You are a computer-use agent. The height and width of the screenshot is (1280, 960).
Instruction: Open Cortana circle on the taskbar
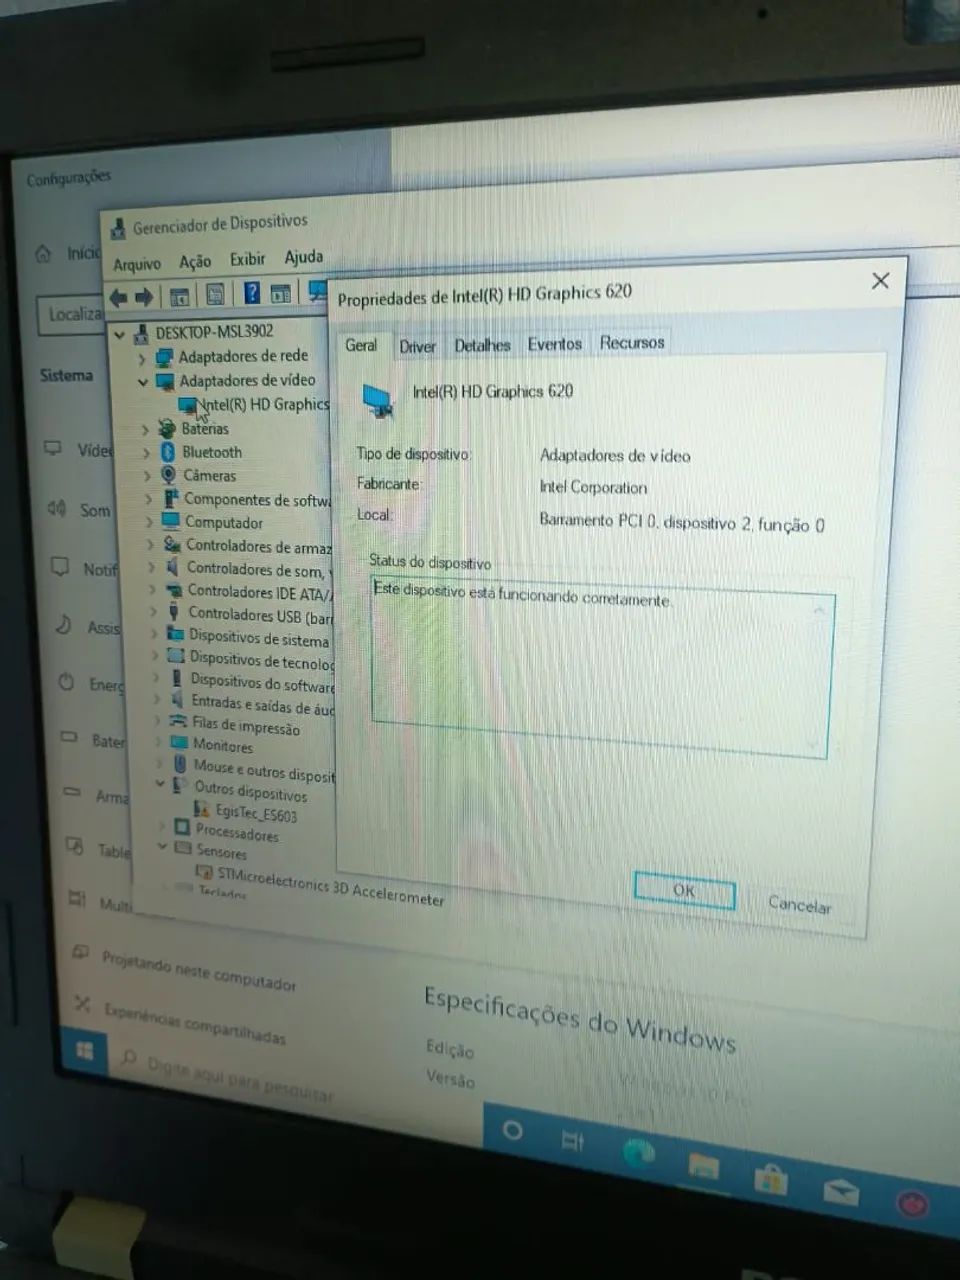point(512,1130)
